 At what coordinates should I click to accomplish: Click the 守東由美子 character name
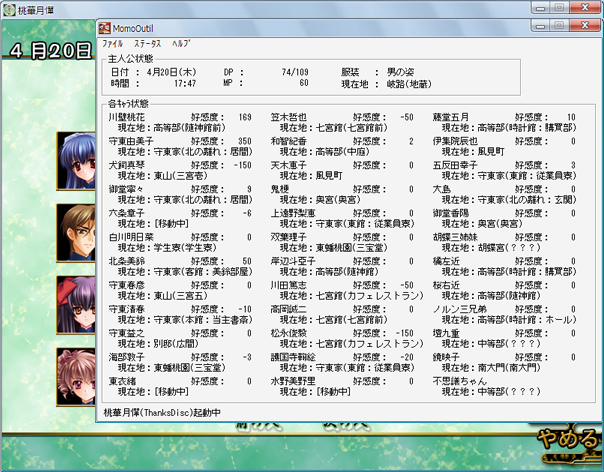click(x=135, y=141)
